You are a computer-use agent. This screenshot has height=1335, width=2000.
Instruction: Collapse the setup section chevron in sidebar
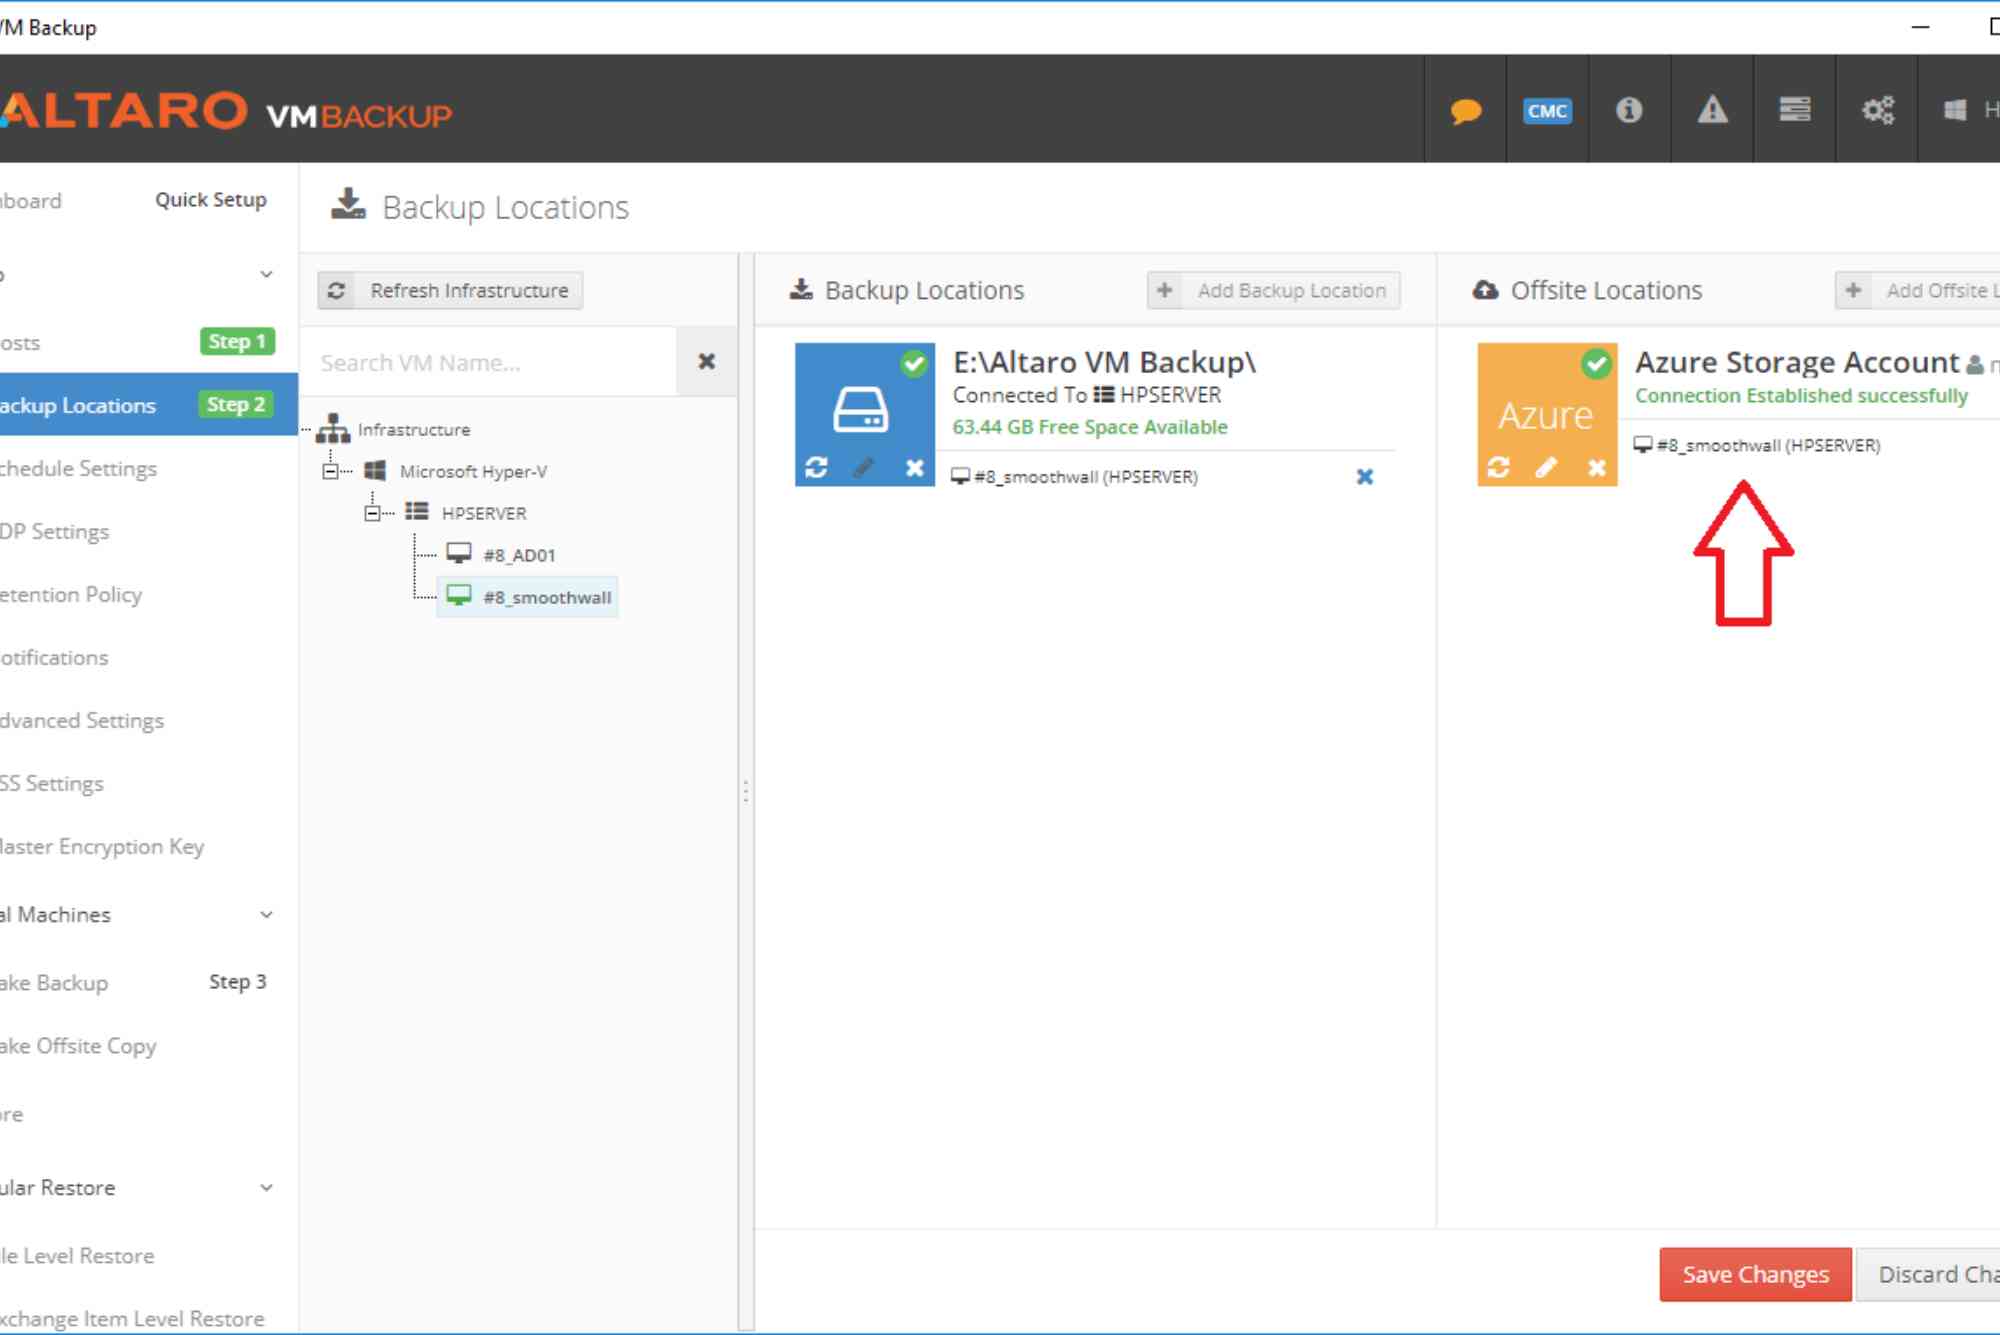pos(266,274)
